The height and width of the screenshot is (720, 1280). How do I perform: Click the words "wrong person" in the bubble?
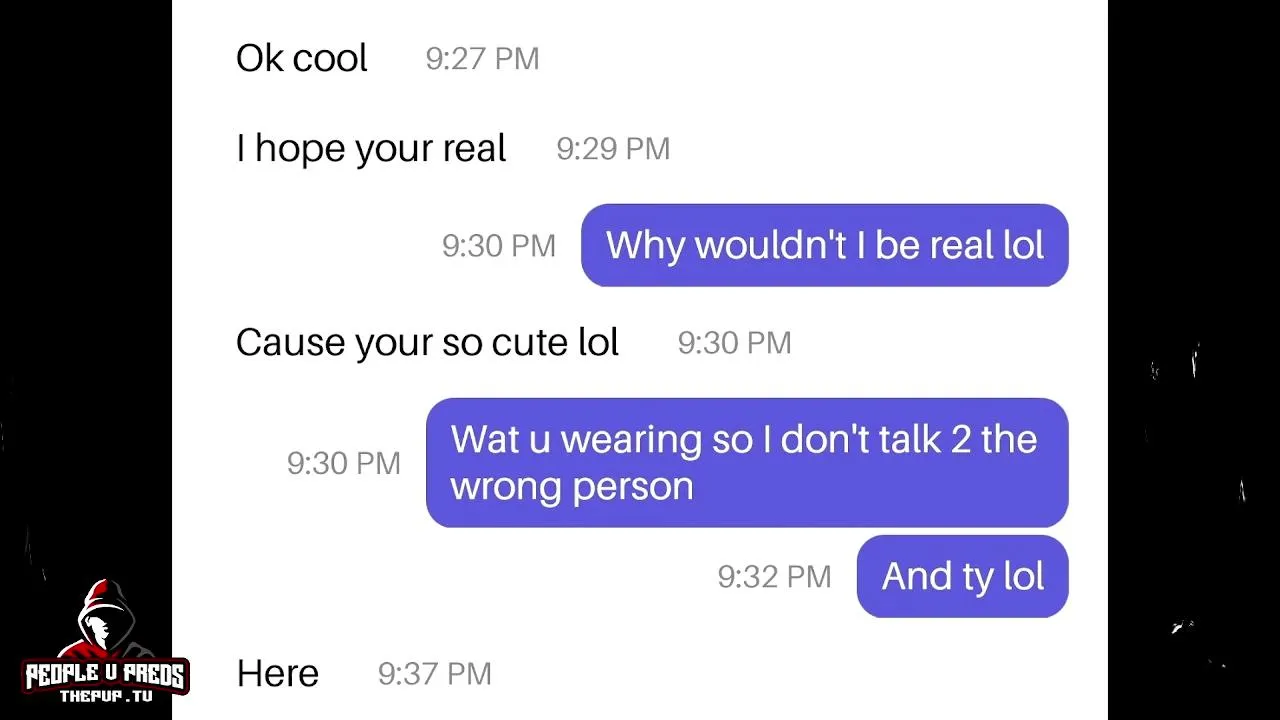click(571, 487)
